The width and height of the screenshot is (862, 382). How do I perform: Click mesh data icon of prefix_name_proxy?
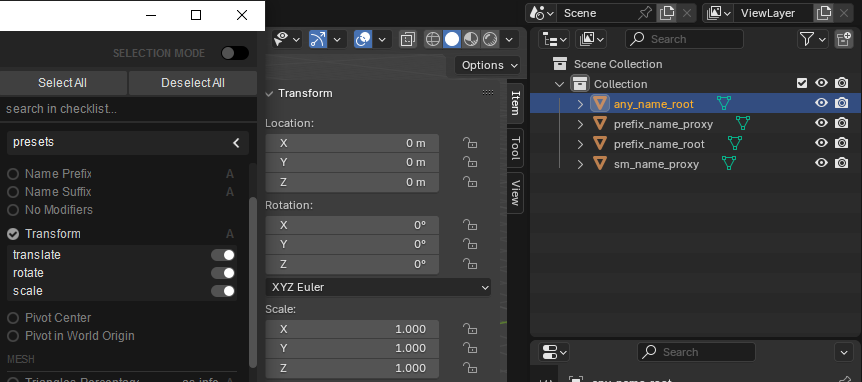tap(743, 123)
